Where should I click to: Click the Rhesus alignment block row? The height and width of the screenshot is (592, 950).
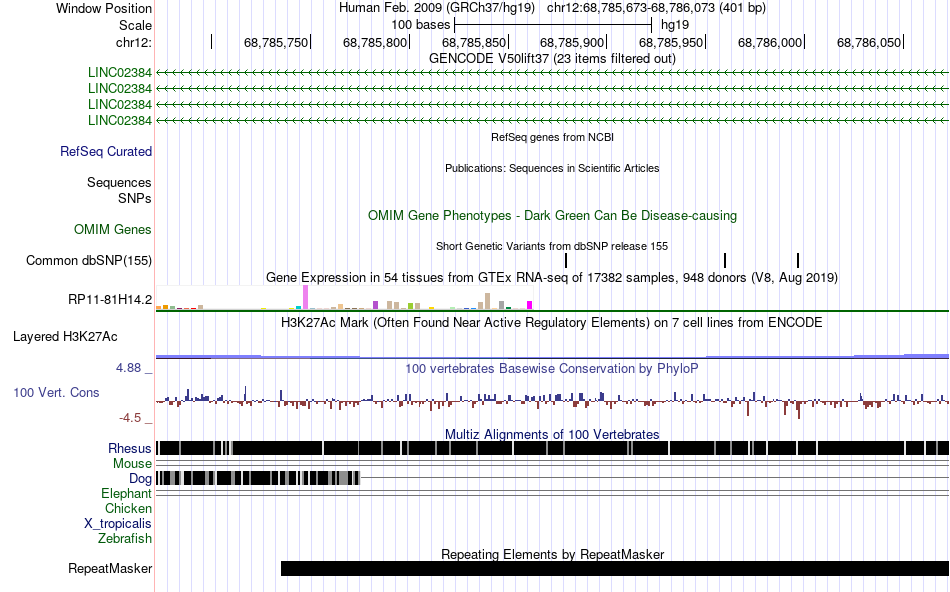click(x=552, y=448)
